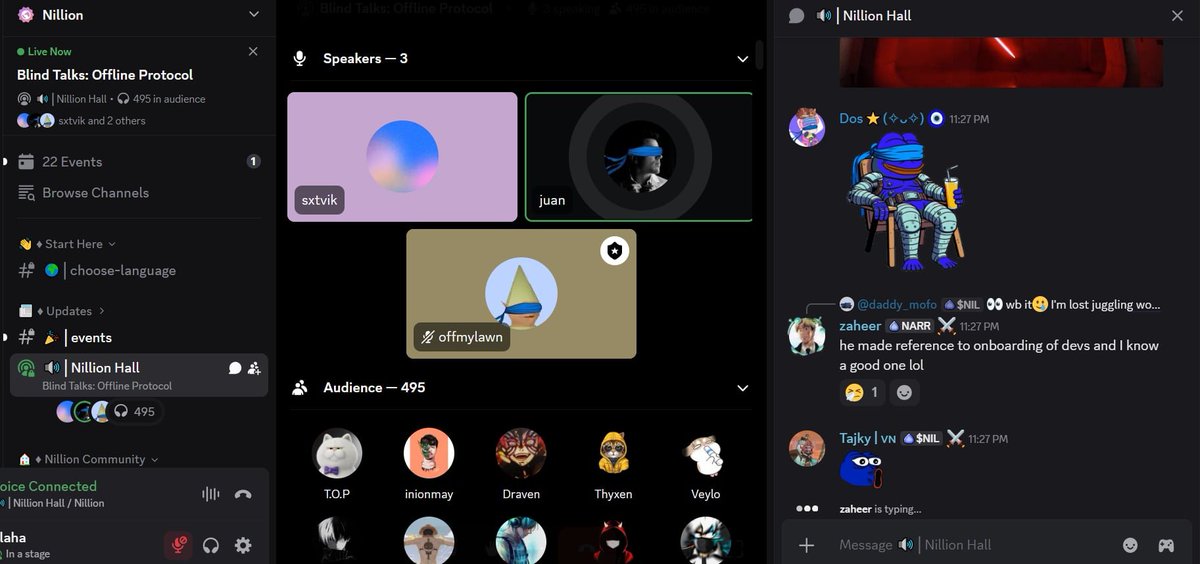Viewport: 1200px width, 564px height.
Task: Click the stage icon beside Nillion Hall channel
Action: pos(27,369)
